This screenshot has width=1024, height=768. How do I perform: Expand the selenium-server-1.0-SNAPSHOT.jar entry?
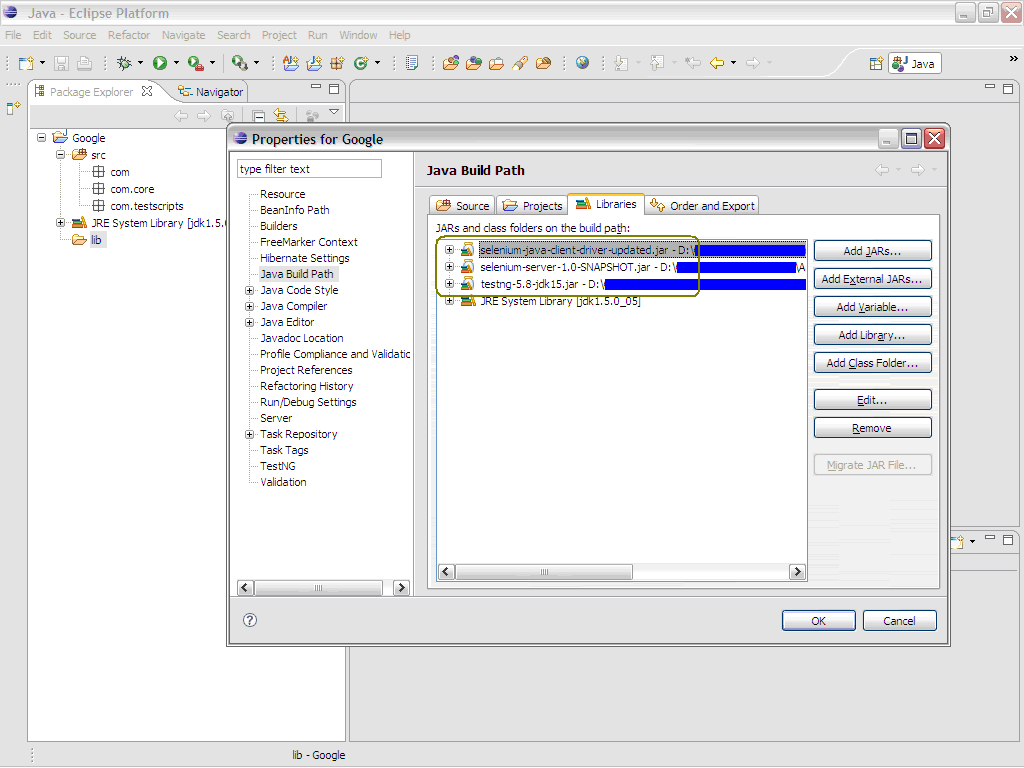coord(449,266)
